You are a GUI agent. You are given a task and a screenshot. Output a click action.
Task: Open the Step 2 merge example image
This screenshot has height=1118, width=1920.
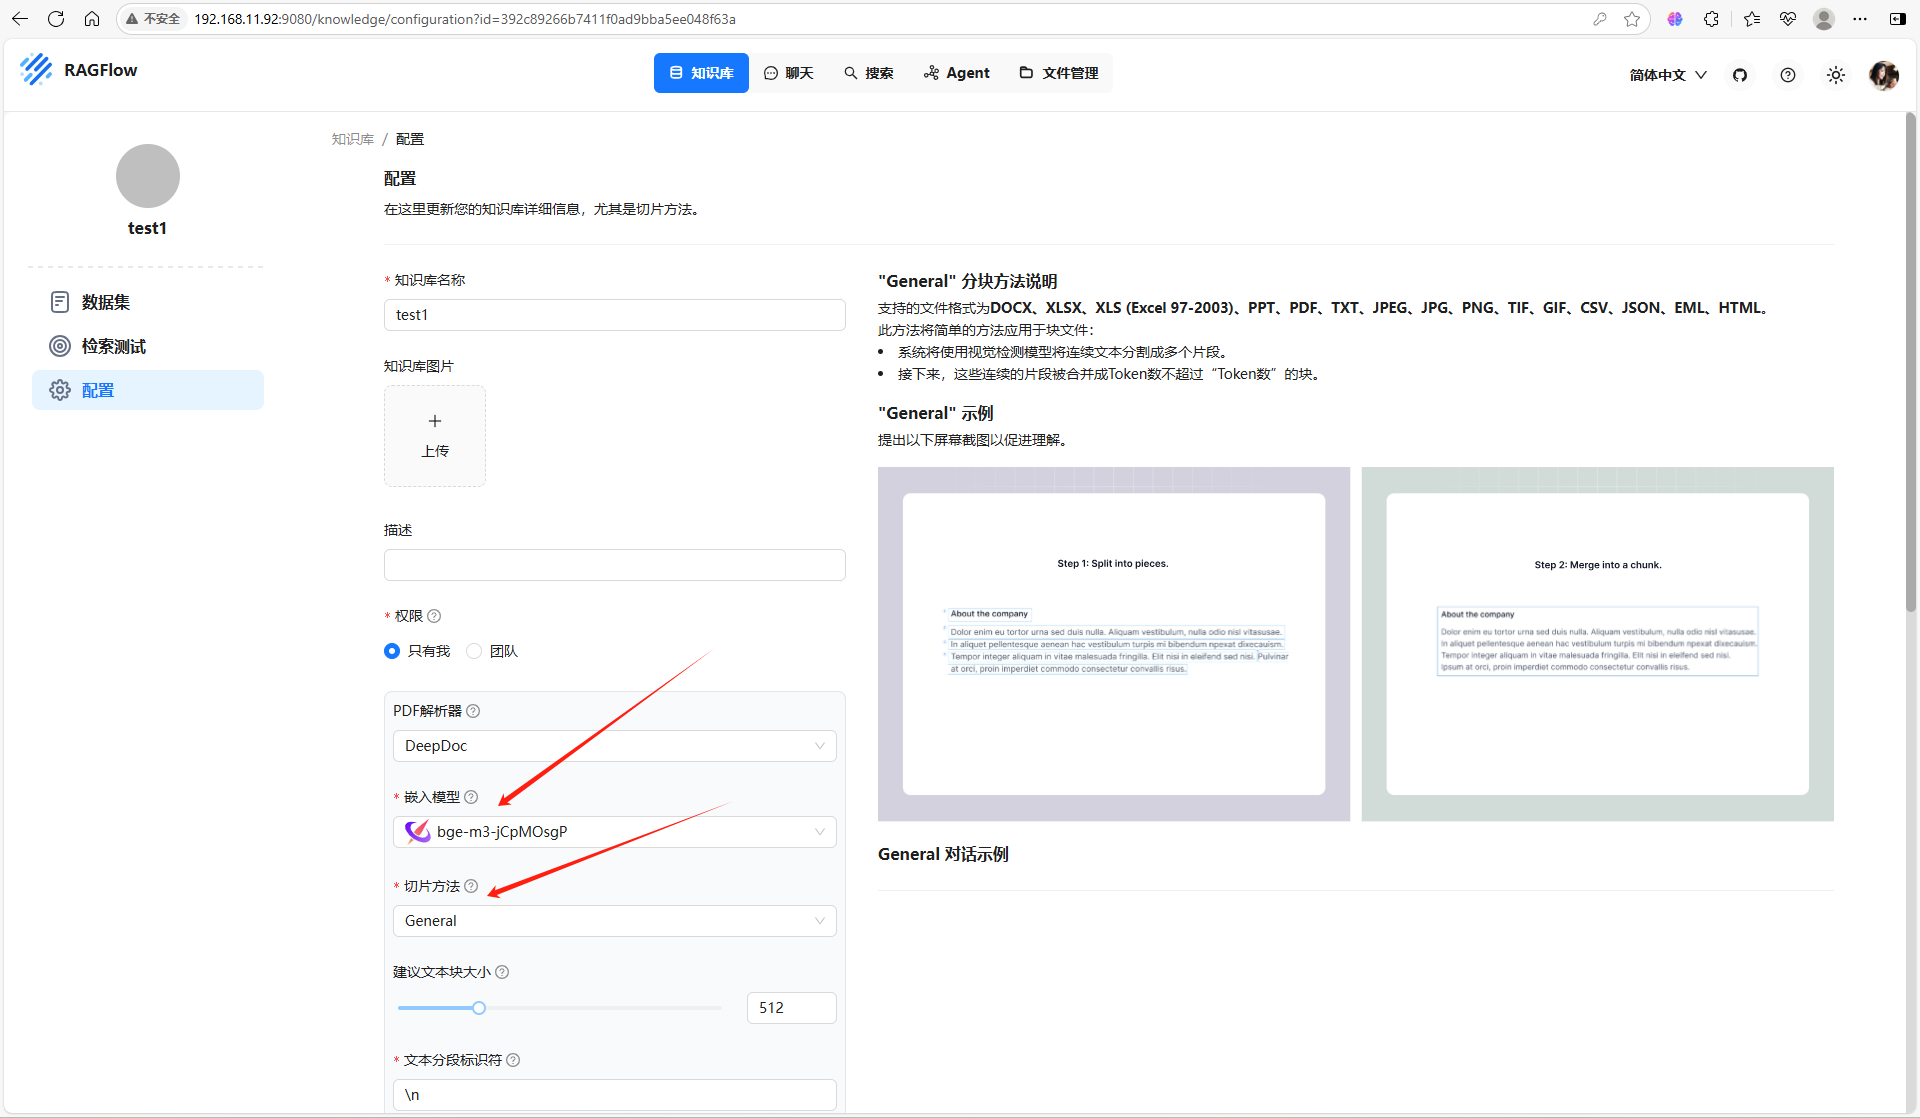click(x=1597, y=644)
